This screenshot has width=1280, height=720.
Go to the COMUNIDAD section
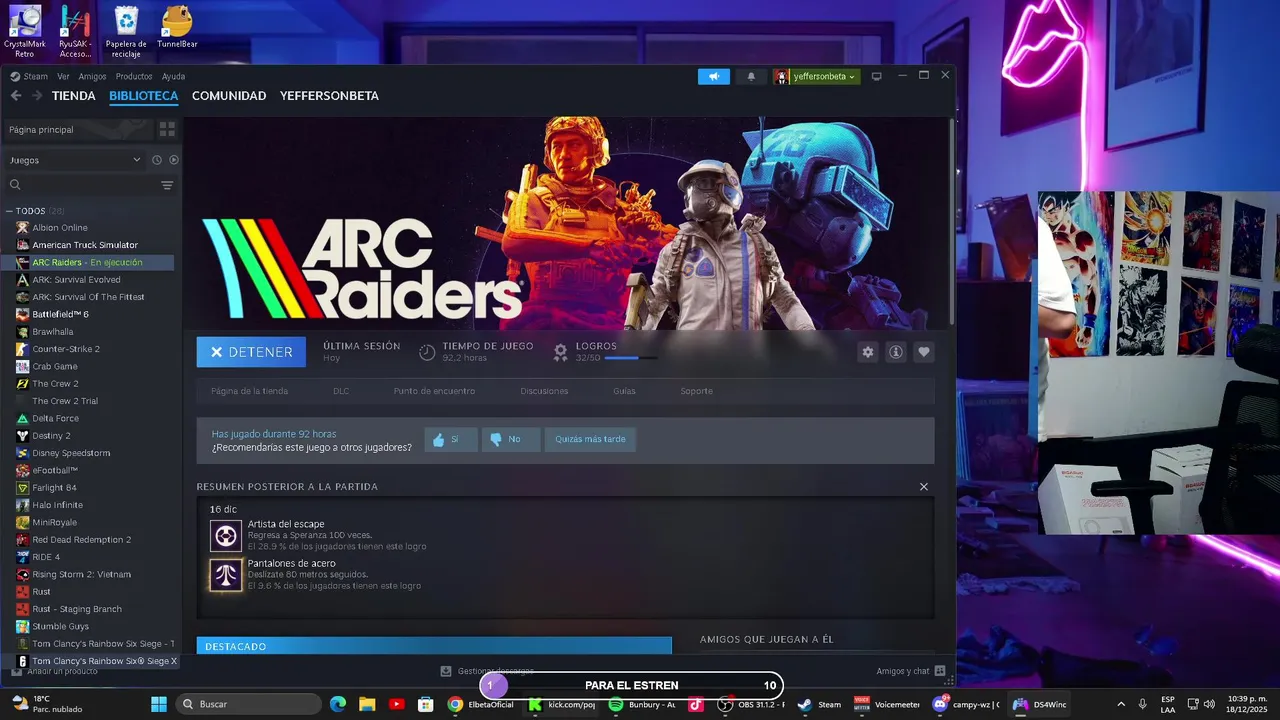(229, 96)
